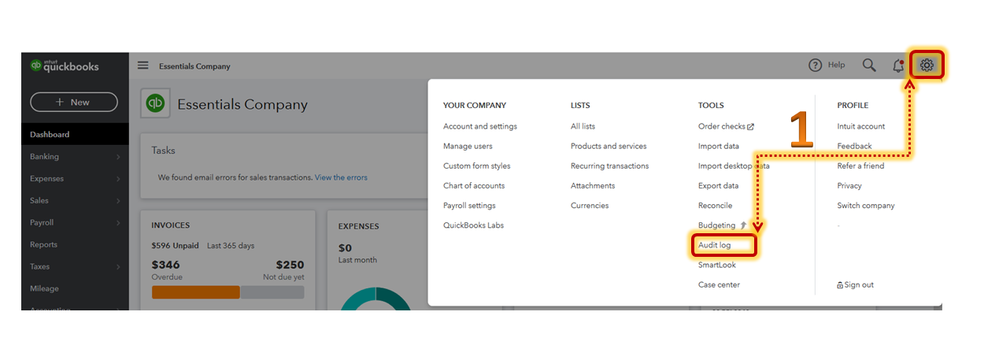Click the Essentials Company logo icon
The width and height of the screenshot is (999, 361).
pos(155,104)
